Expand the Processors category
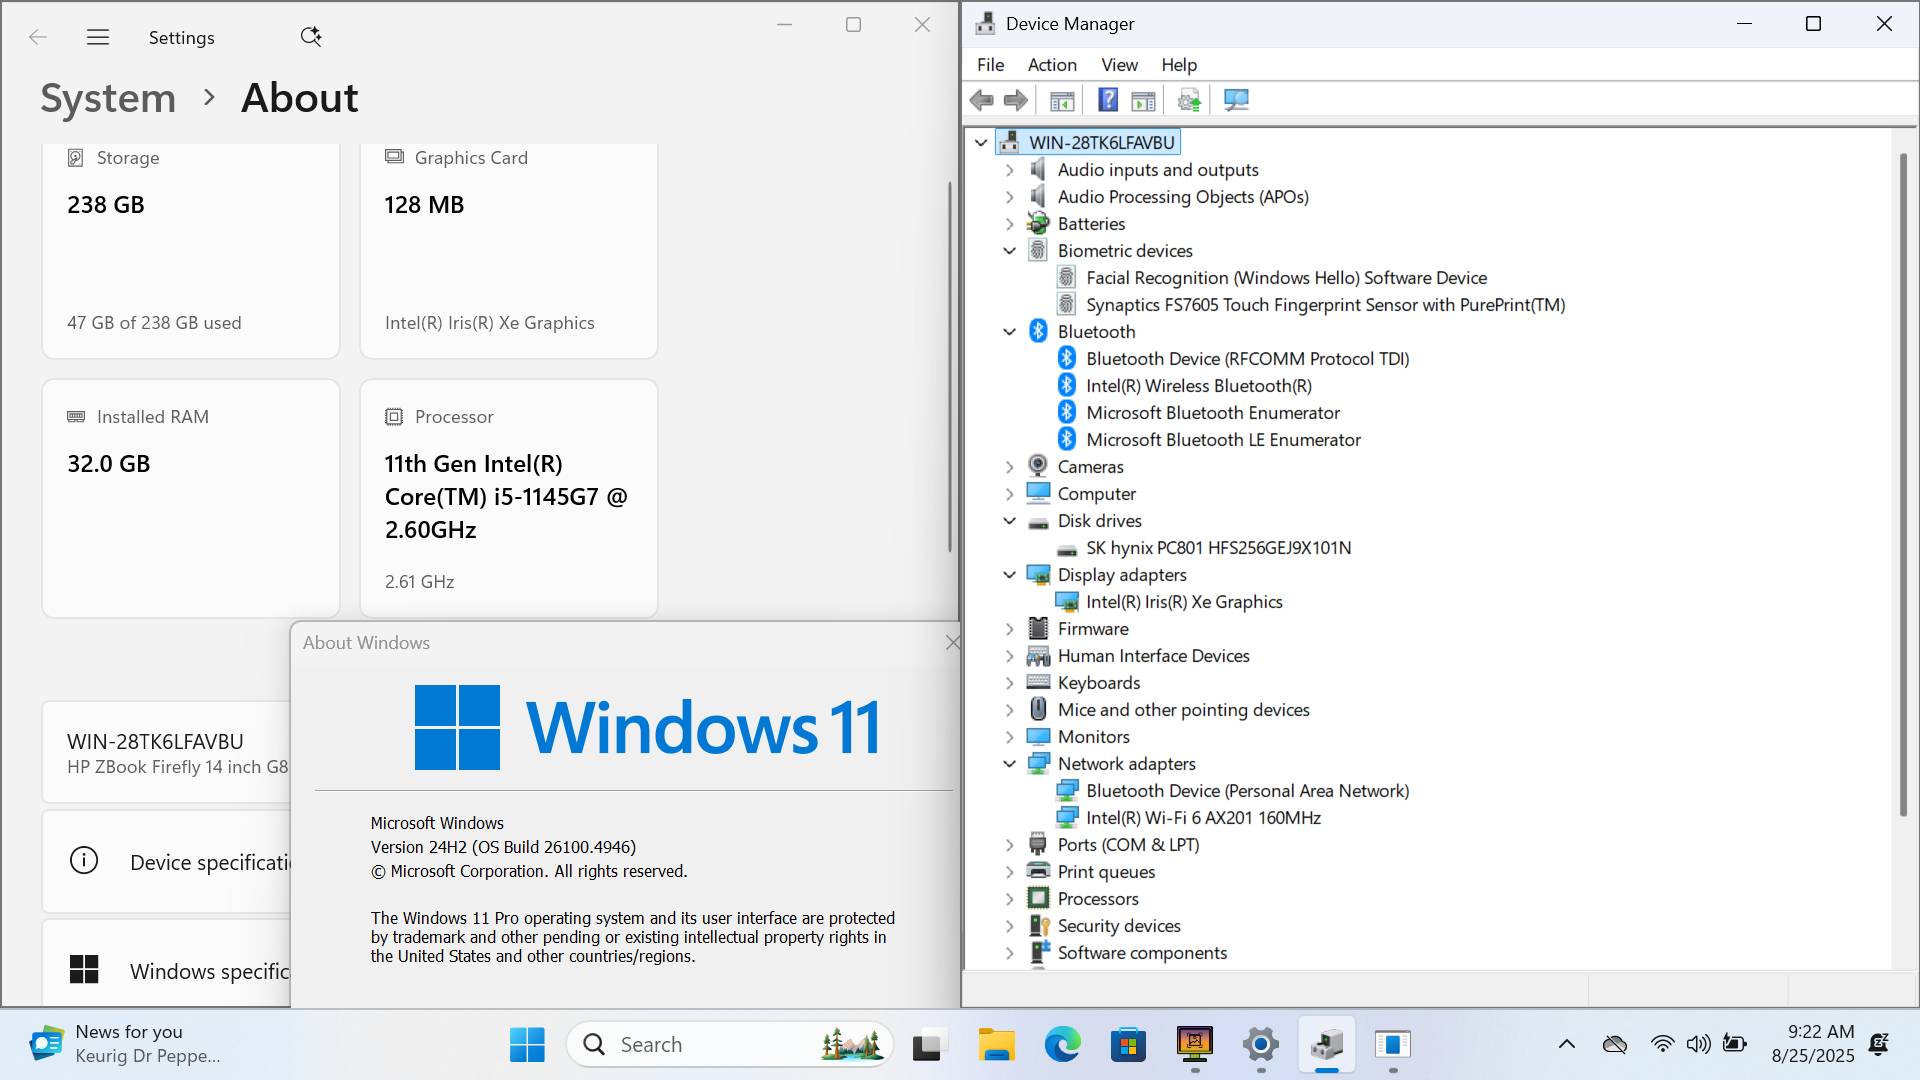1920x1080 pixels. coord(1009,899)
